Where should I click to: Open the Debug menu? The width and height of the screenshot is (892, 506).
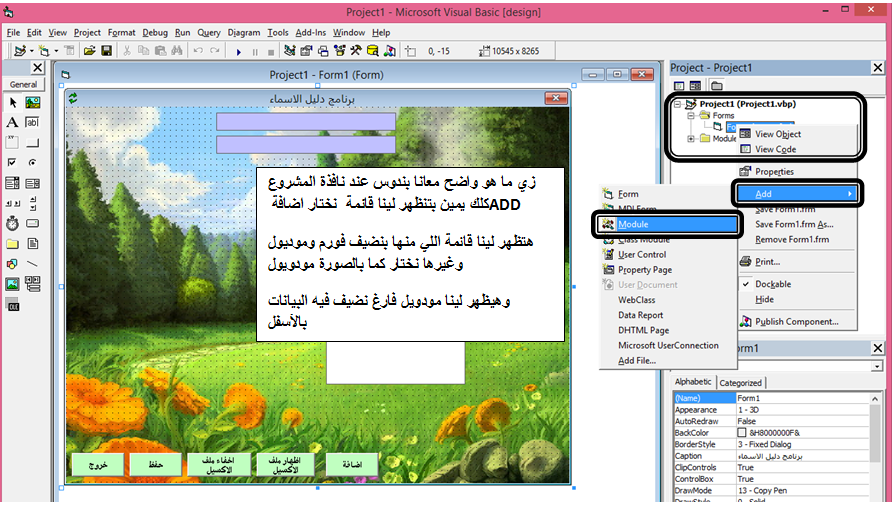[155, 33]
